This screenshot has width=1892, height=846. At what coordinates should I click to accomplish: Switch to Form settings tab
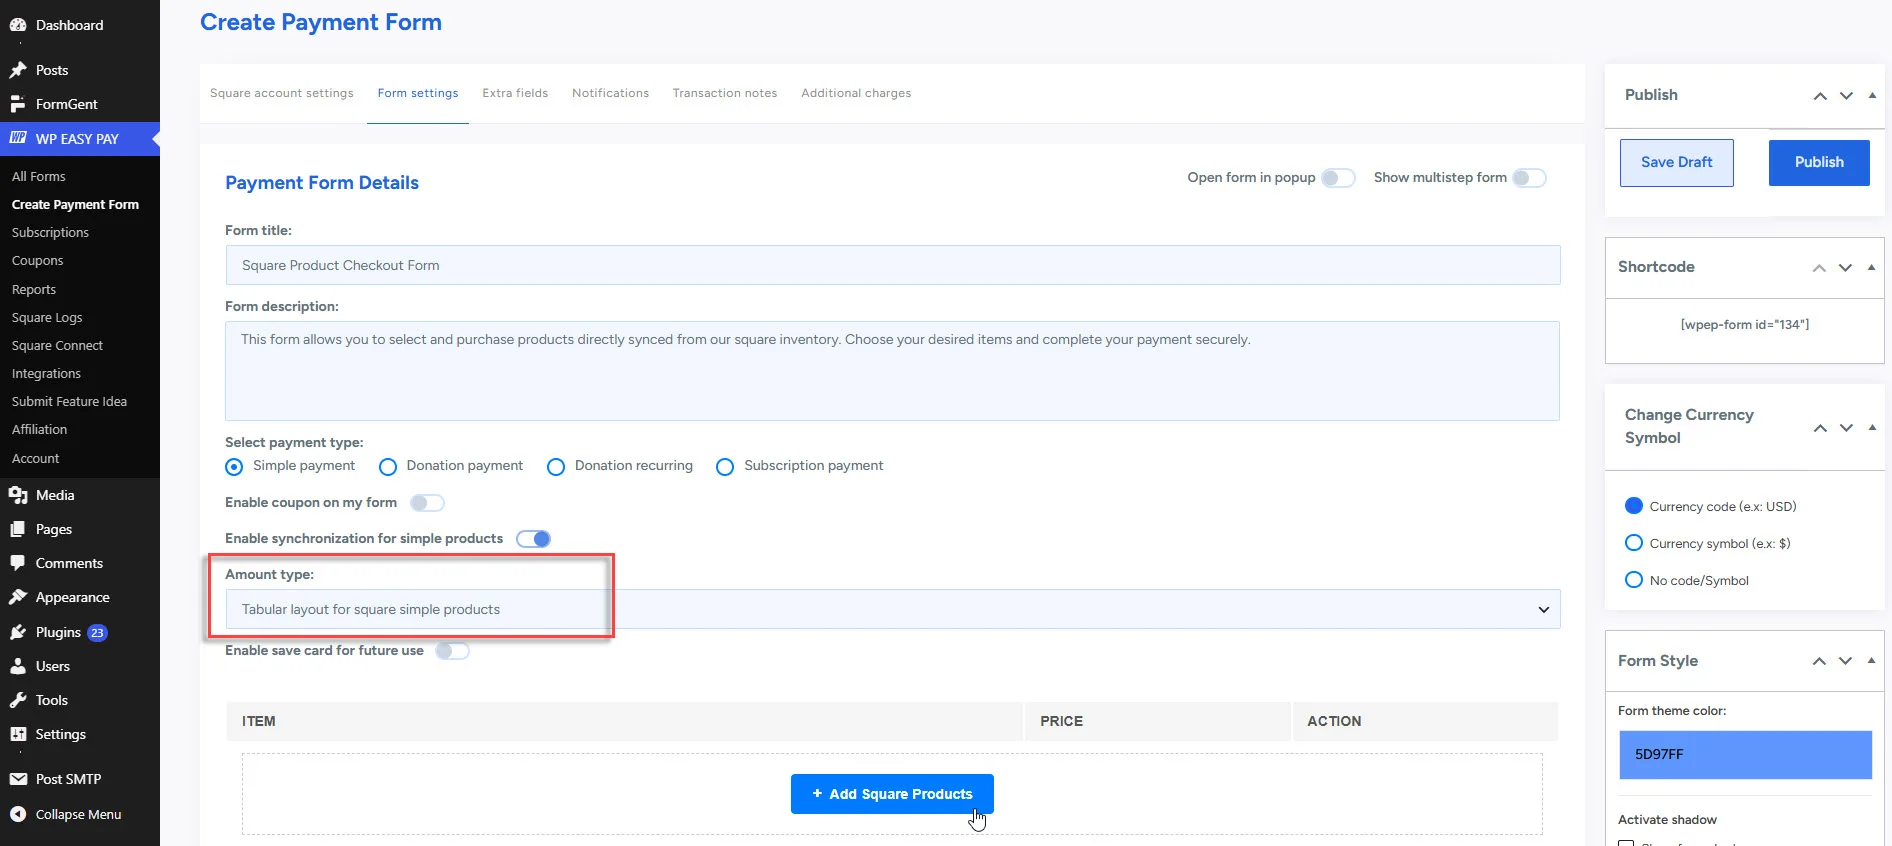click(x=418, y=93)
